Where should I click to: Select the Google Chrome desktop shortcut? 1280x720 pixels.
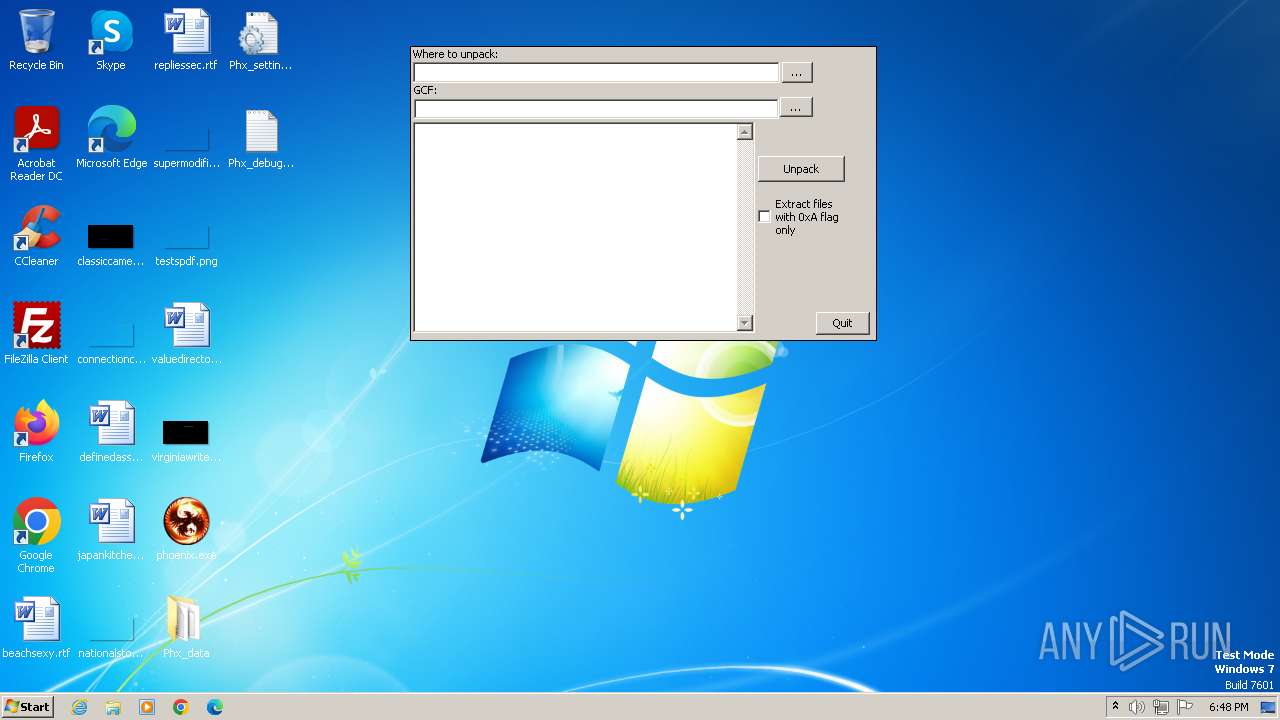(x=36, y=536)
